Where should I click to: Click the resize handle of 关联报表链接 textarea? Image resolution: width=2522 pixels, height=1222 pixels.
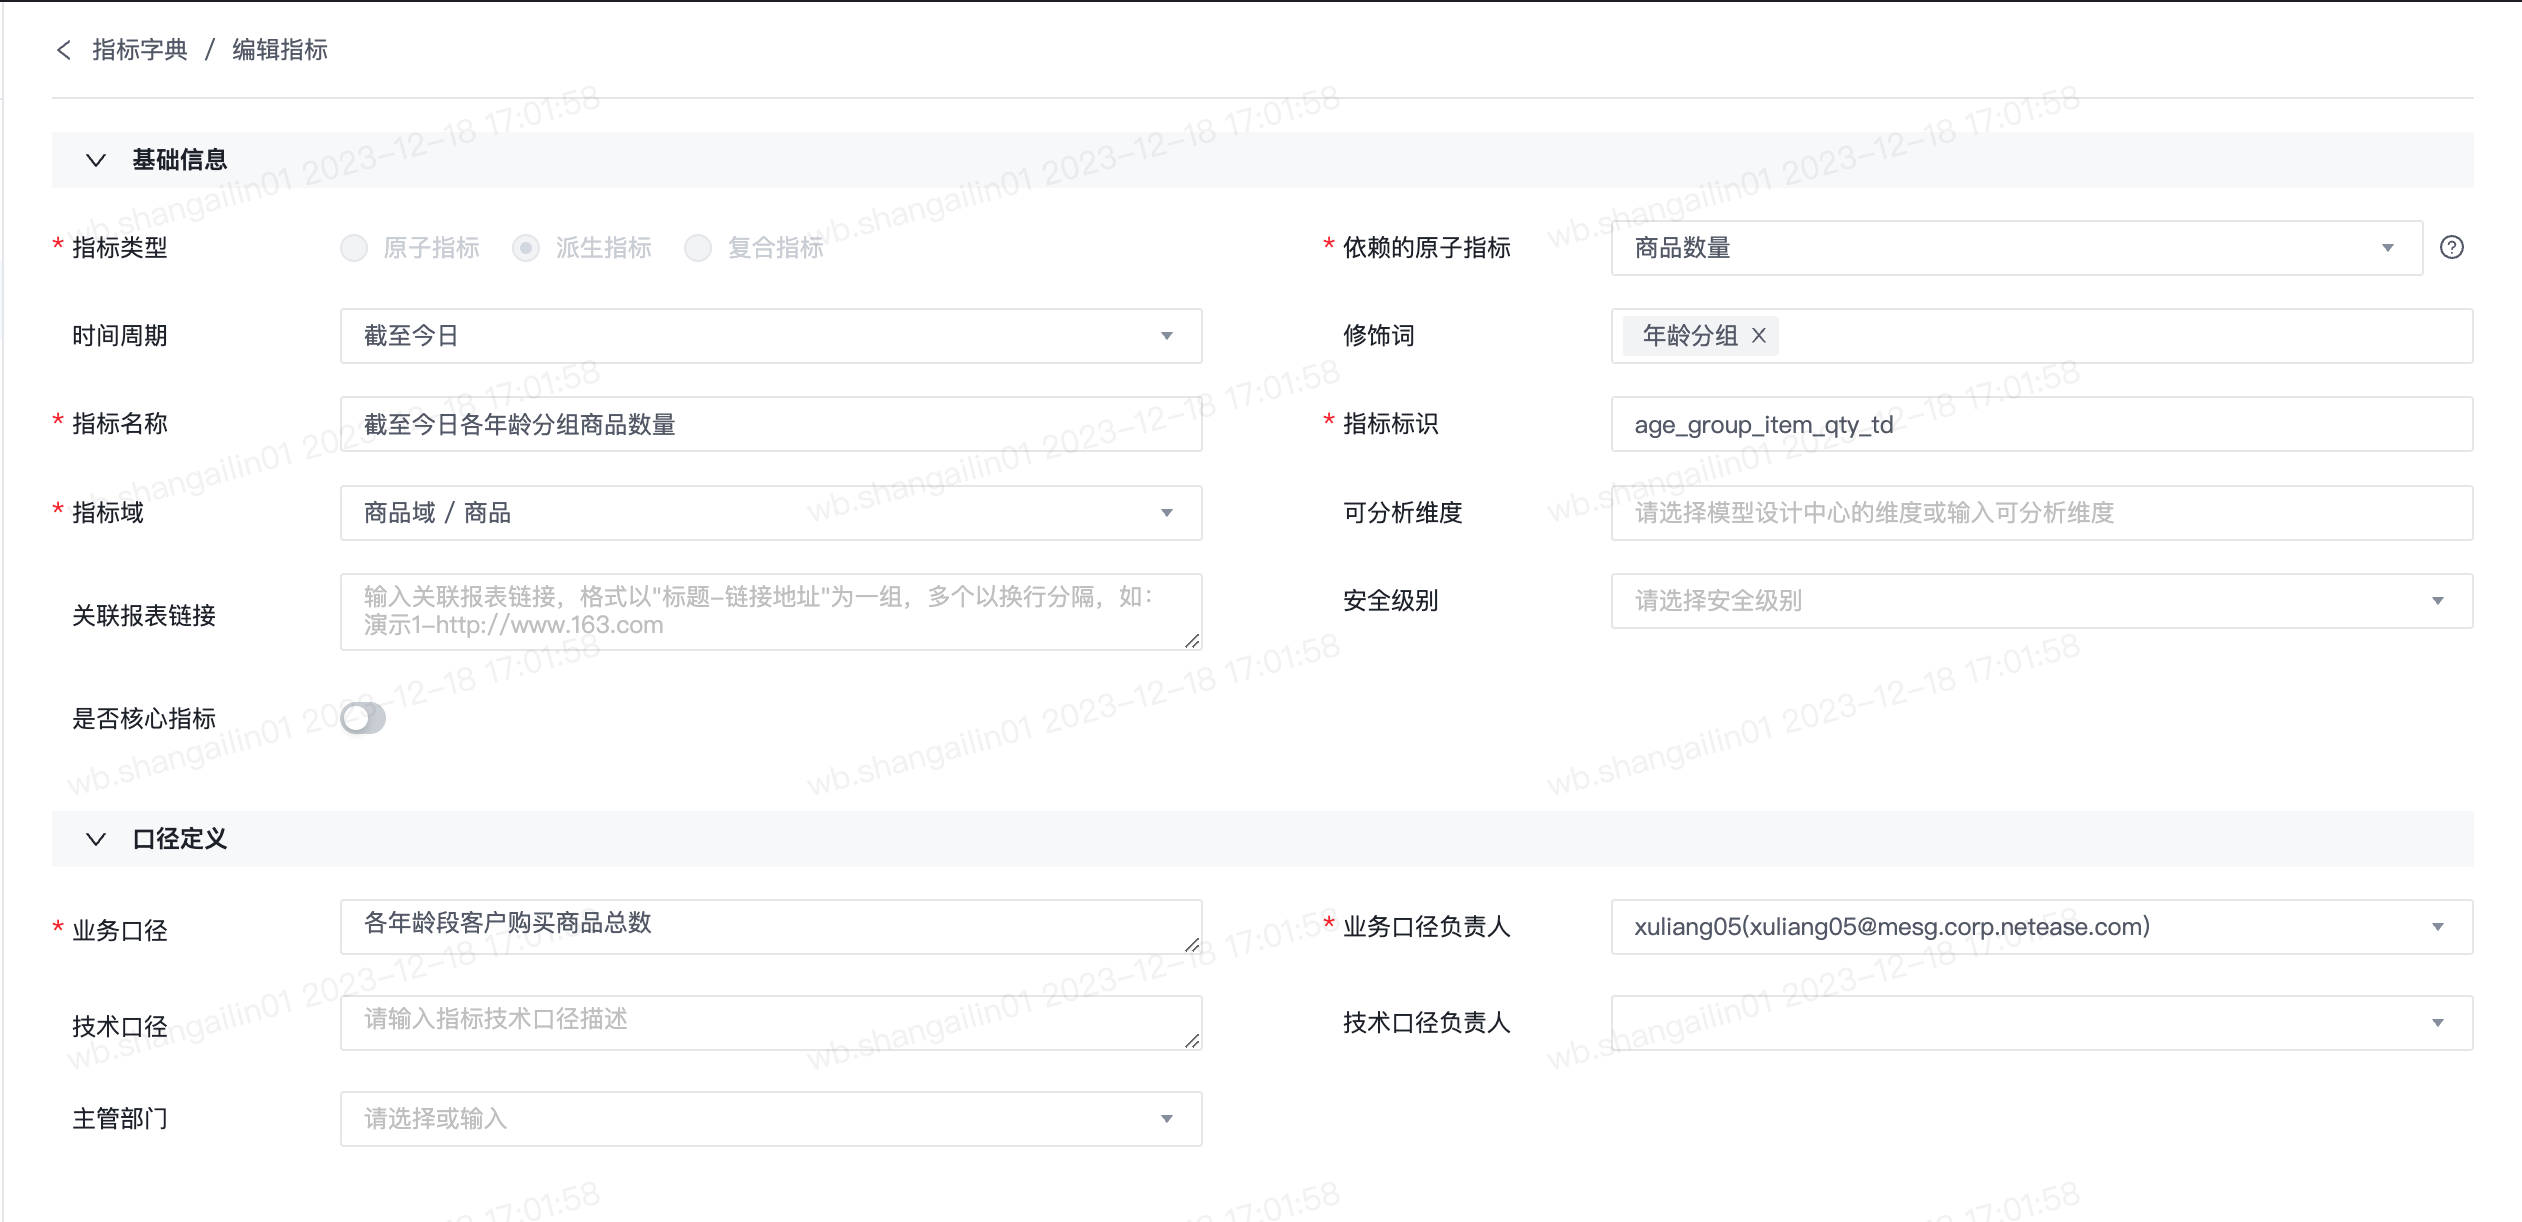click(1192, 641)
